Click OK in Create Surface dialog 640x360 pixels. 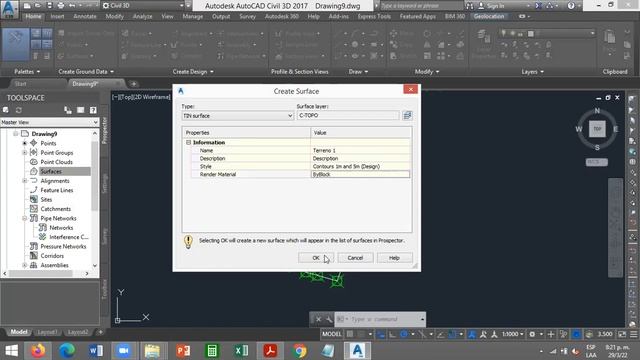(x=316, y=258)
